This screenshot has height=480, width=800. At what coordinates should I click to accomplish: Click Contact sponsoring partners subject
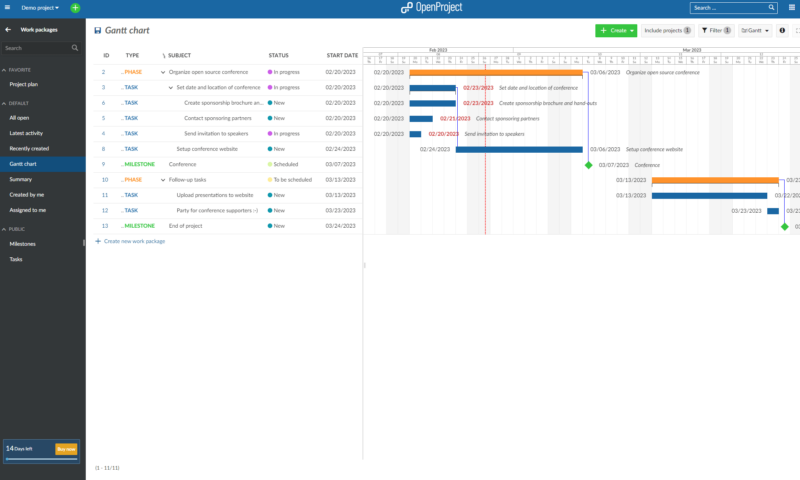(x=218, y=118)
